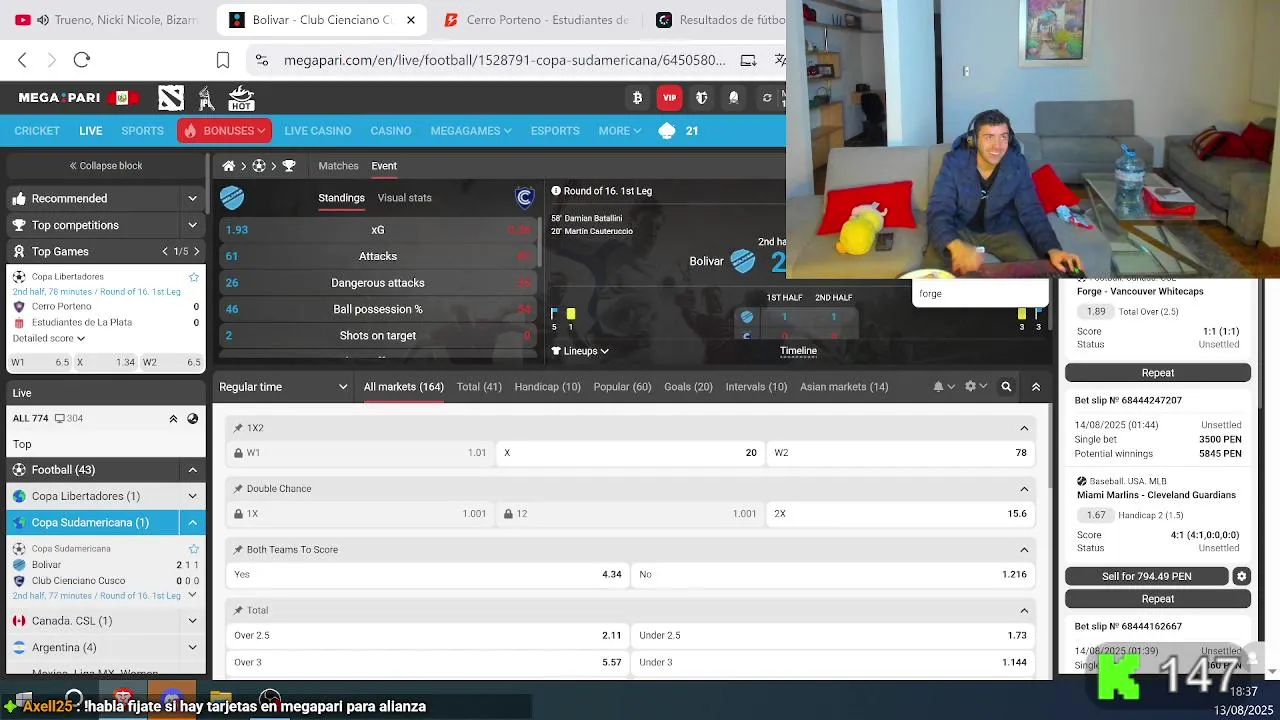Go to LIVE CASINO section

point(318,131)
